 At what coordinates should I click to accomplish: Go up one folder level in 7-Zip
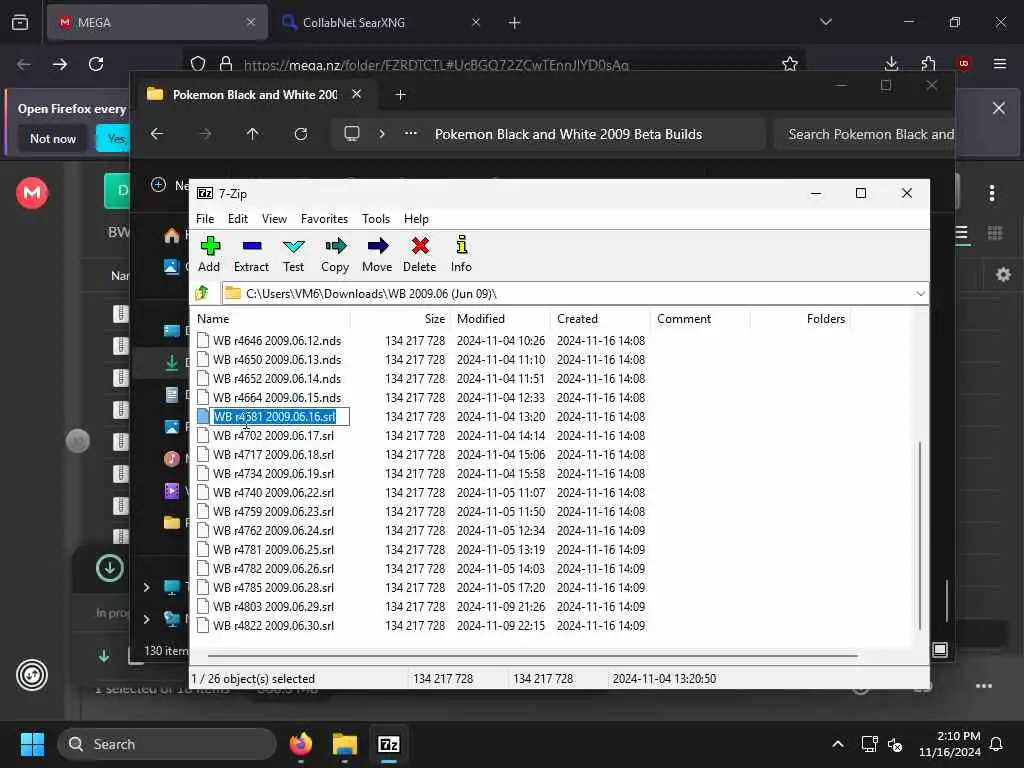[x=202, y=293]
